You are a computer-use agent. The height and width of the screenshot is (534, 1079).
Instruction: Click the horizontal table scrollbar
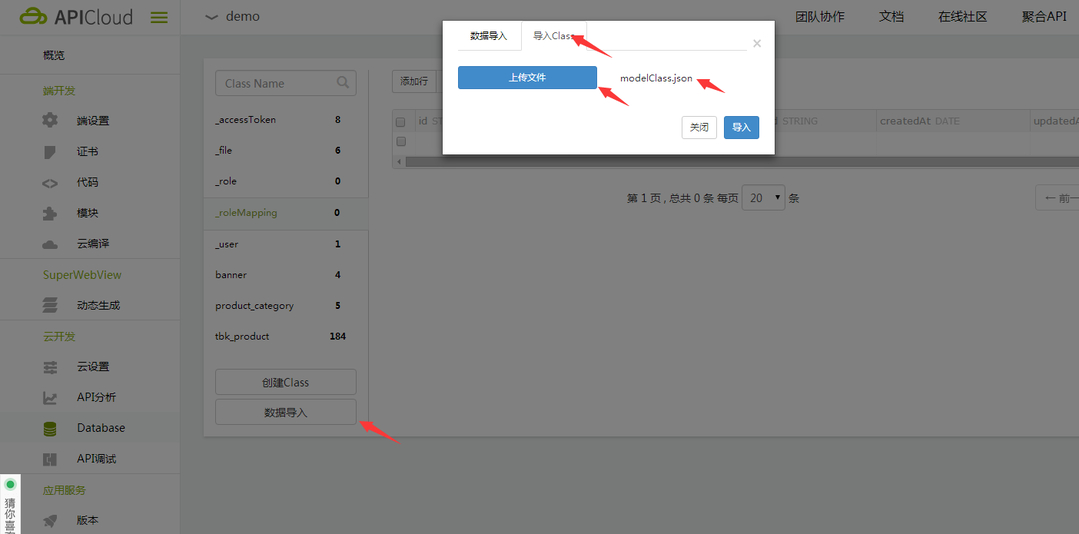click(742, 162)
